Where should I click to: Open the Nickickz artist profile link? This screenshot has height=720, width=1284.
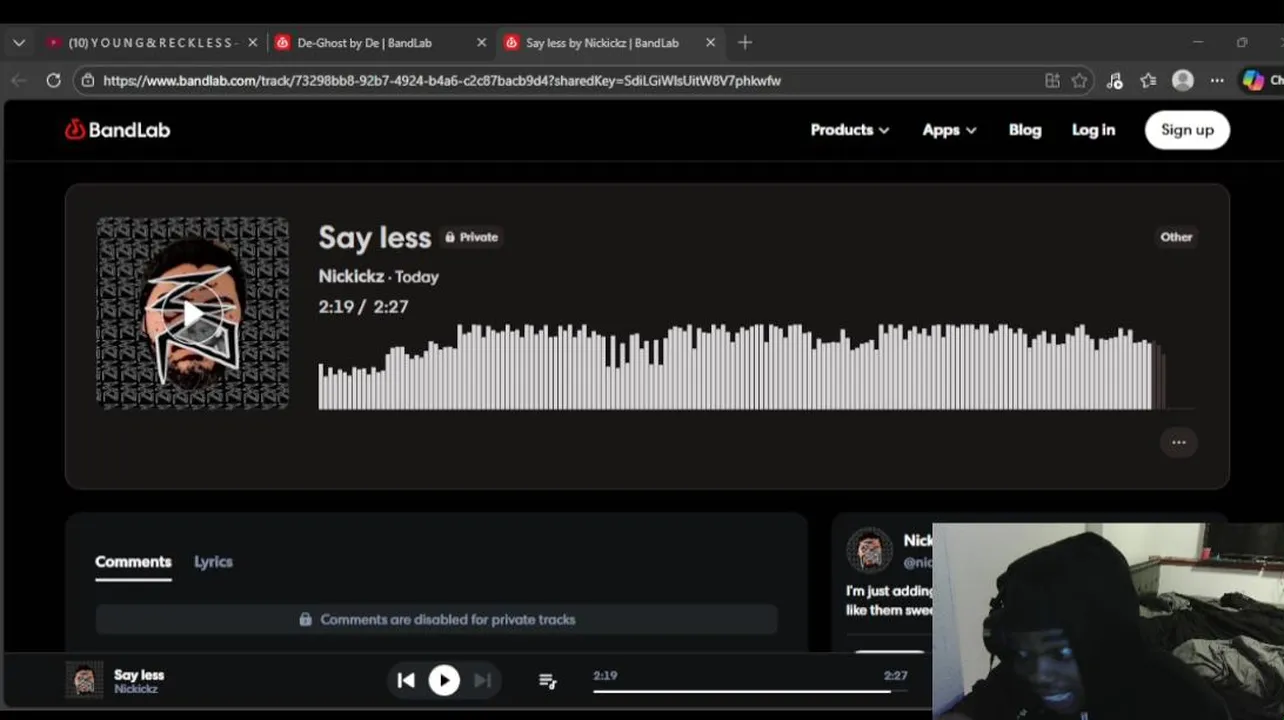pos(351,276)
